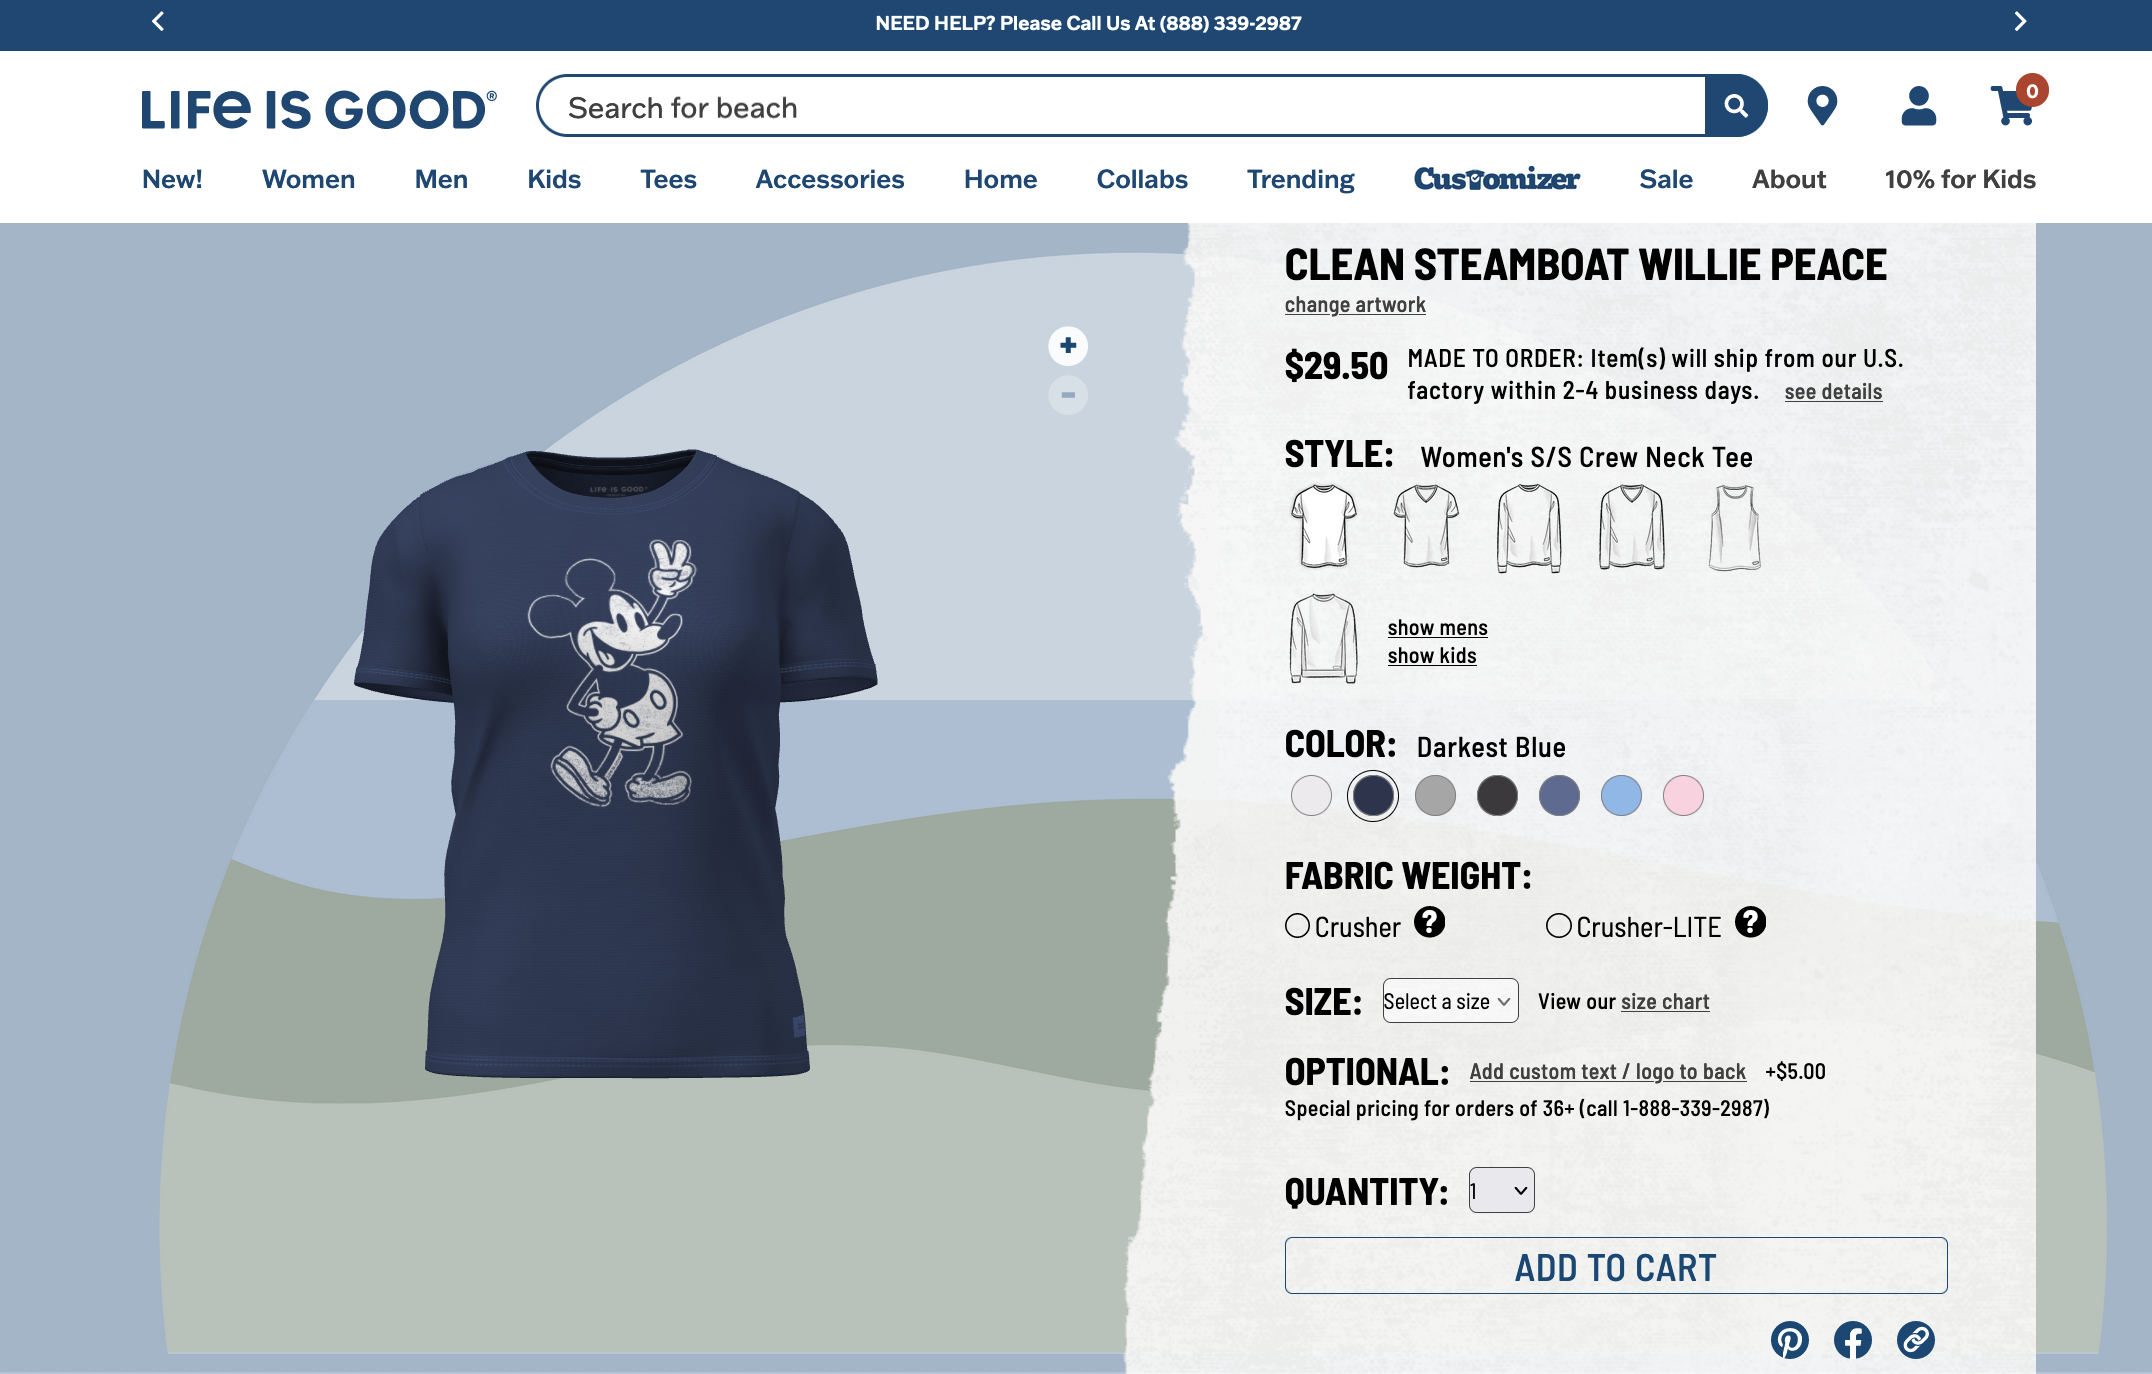Copy link with chain icon
Viewport: 2152px width, 1374px height.
click(x=1916, y=1340)
